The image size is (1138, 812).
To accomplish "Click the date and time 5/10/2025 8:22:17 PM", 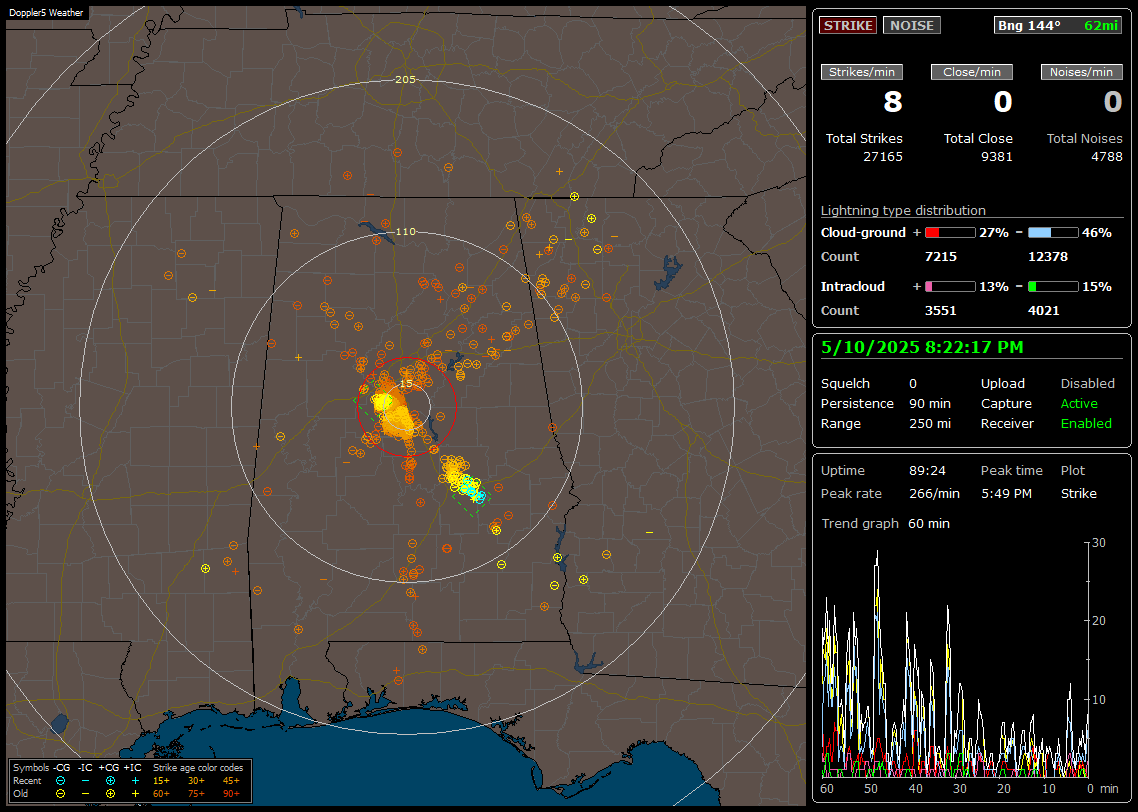I will tap(922, 348).
